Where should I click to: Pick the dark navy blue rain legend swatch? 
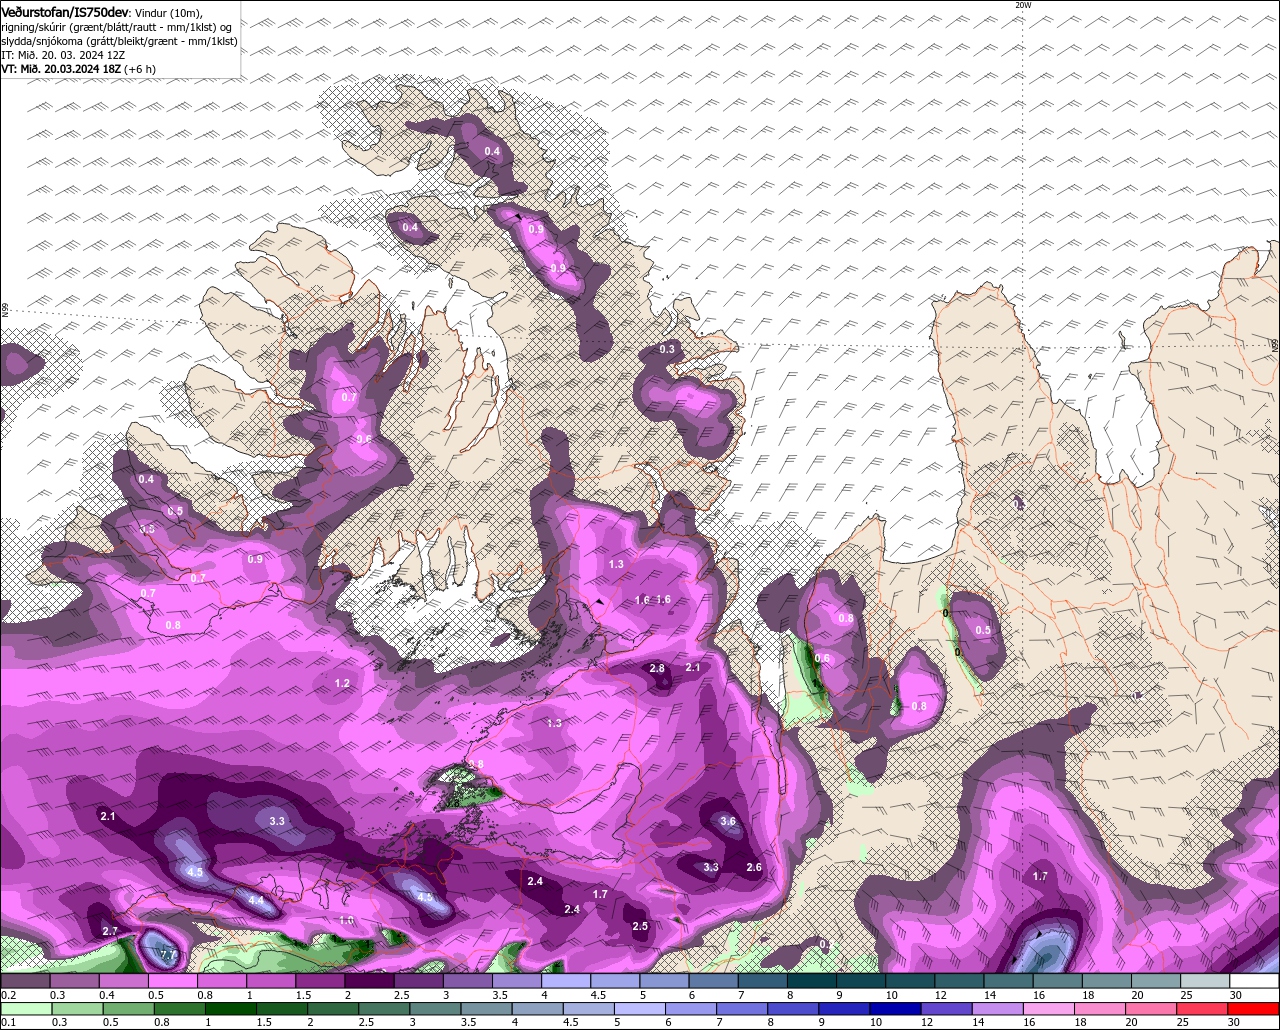[893, 1008]
